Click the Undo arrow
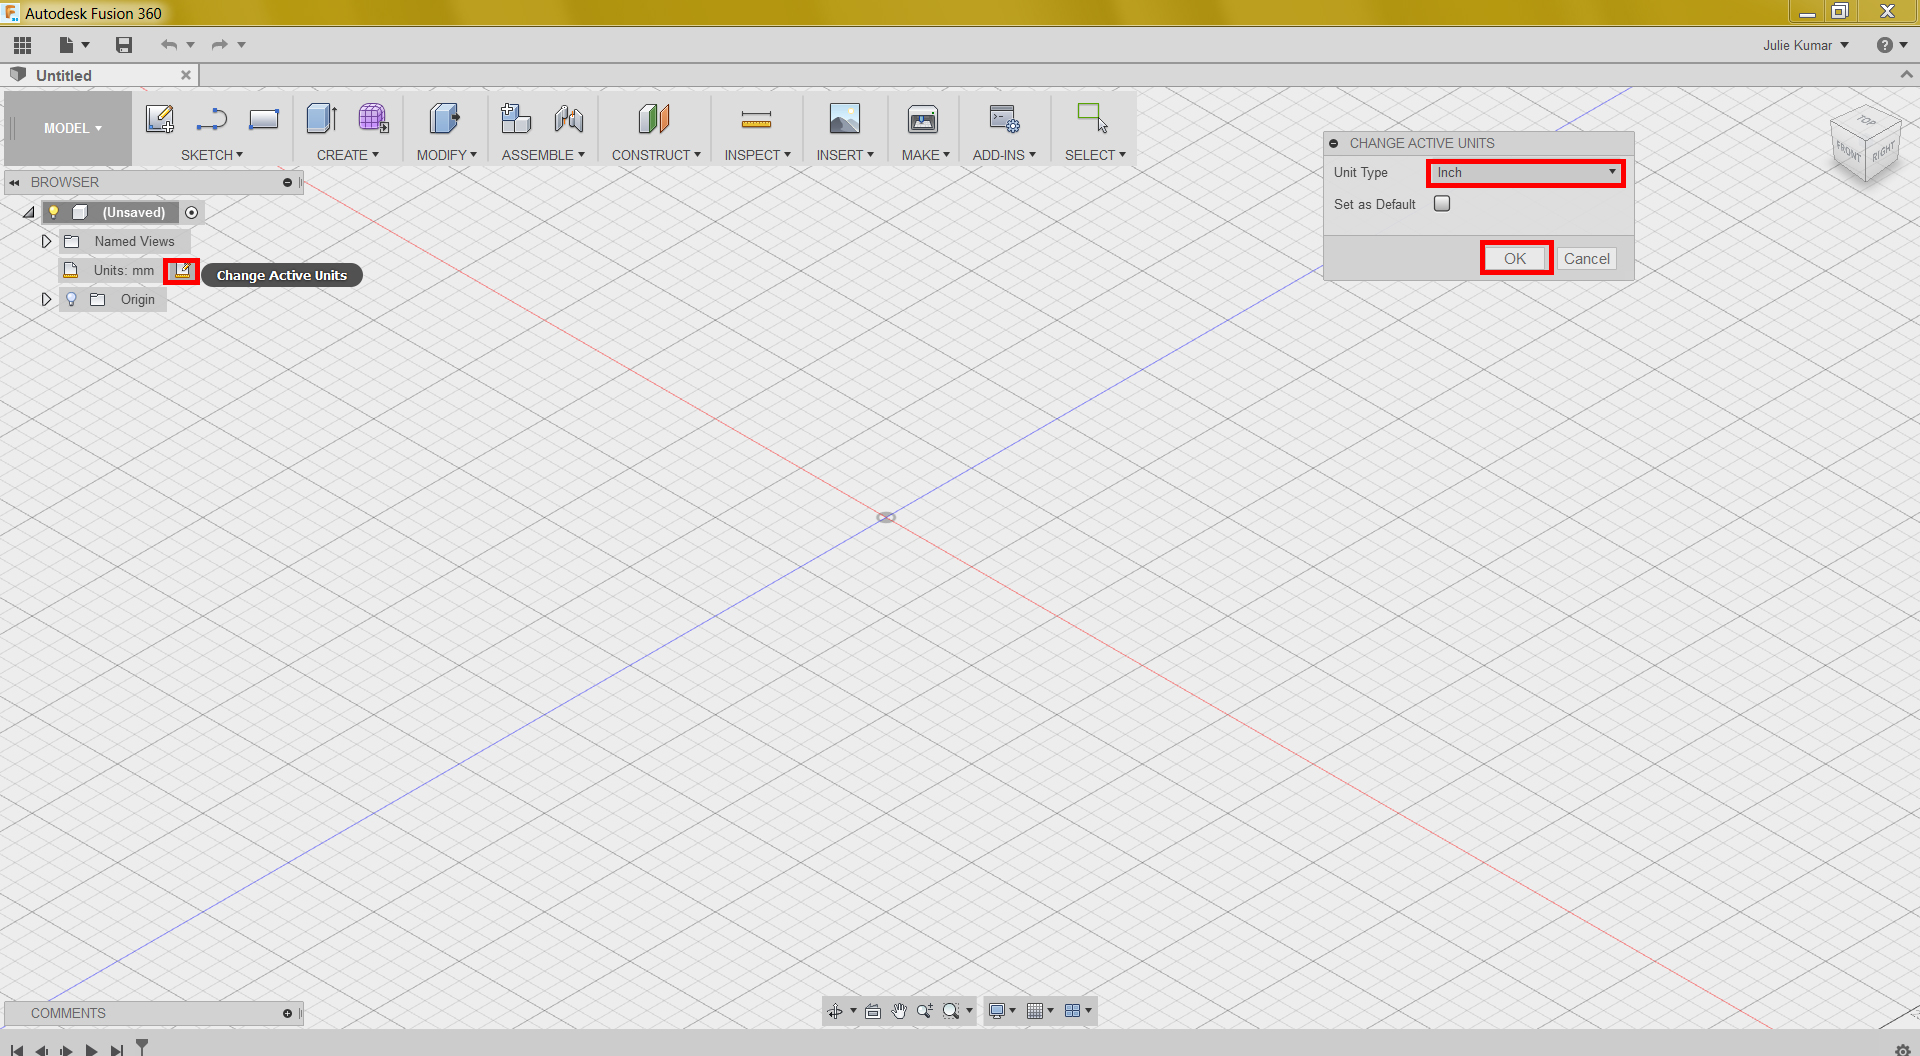Image resolution: width=1920 pixels, height=1056 pixels. tap(168, 45)
